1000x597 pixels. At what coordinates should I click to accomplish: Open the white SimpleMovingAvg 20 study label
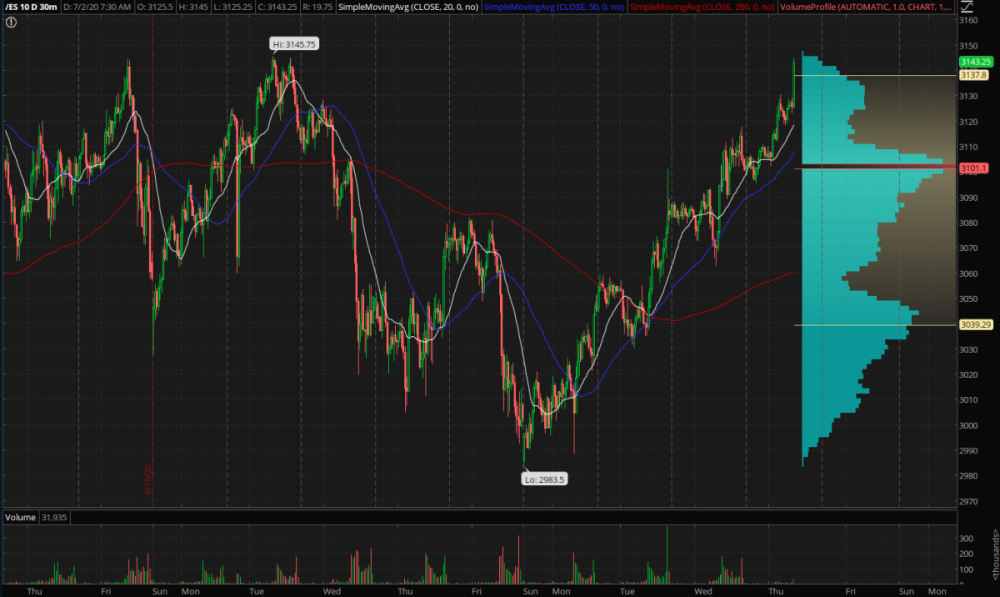tap(410, 6)
